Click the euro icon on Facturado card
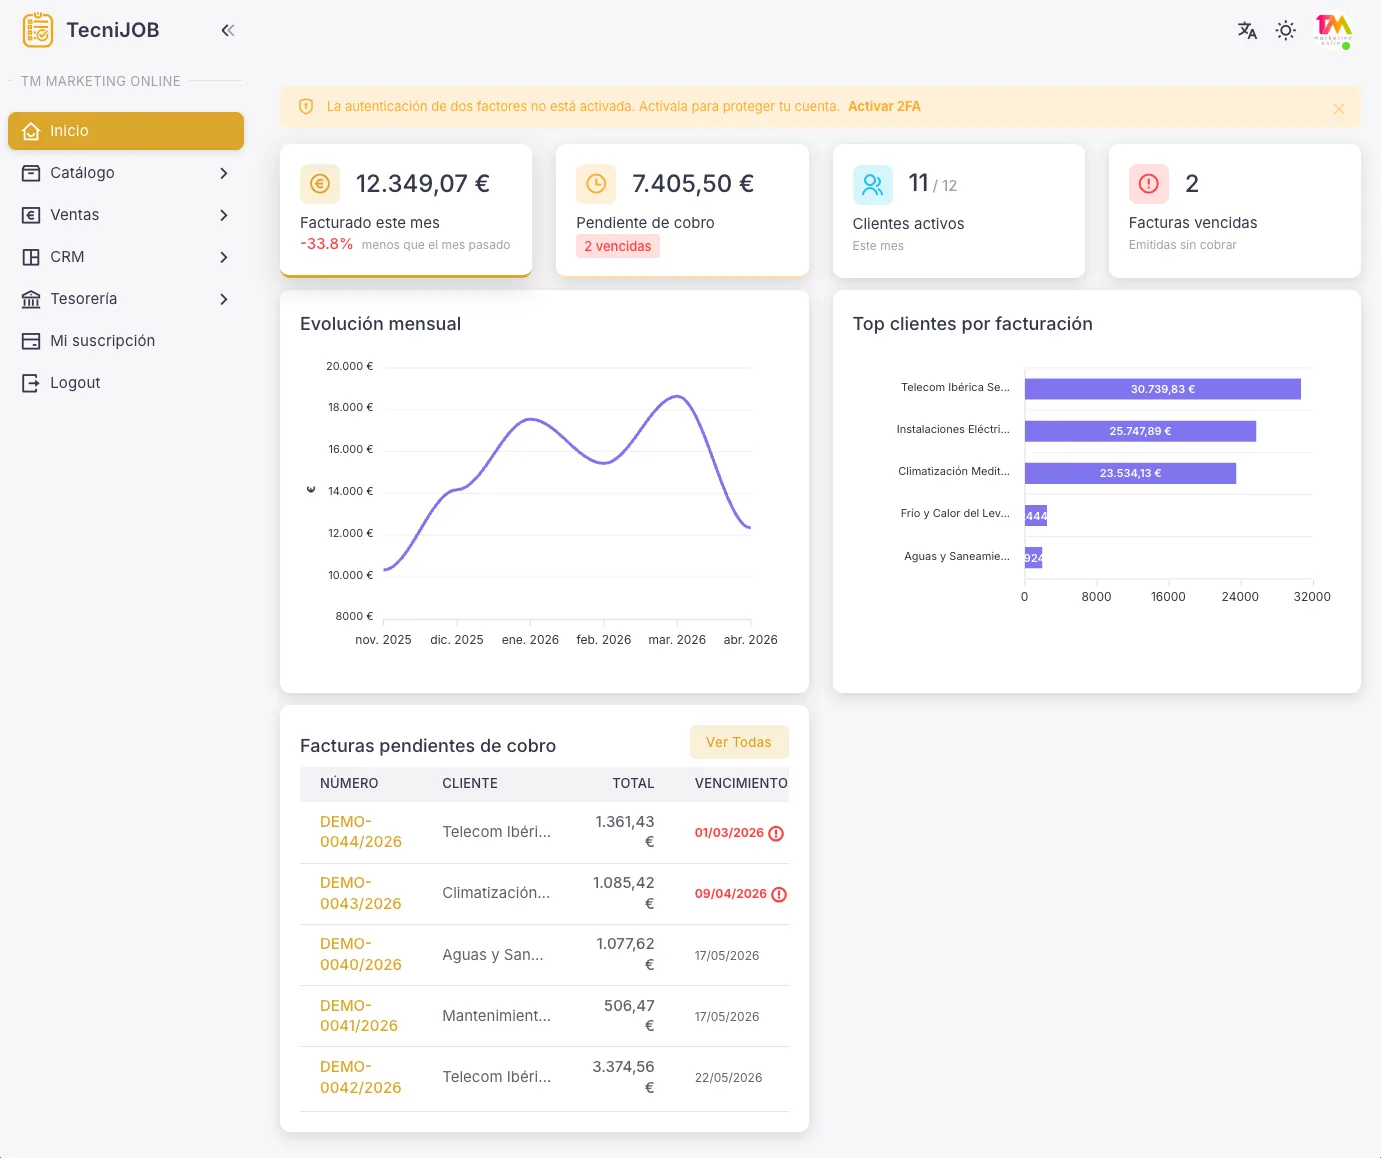1381x1158 pixels. [x=320, y=184]
